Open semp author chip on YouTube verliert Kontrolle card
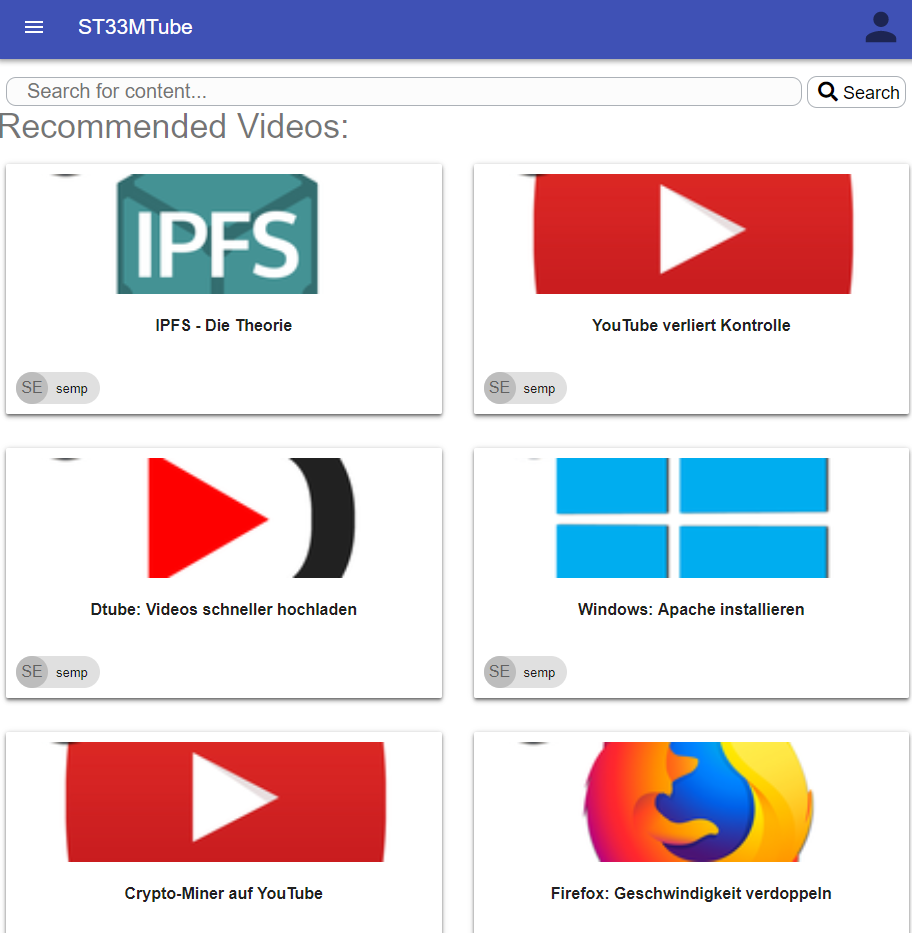The width and height of the screenshot is (912, 933). [525, 388]
